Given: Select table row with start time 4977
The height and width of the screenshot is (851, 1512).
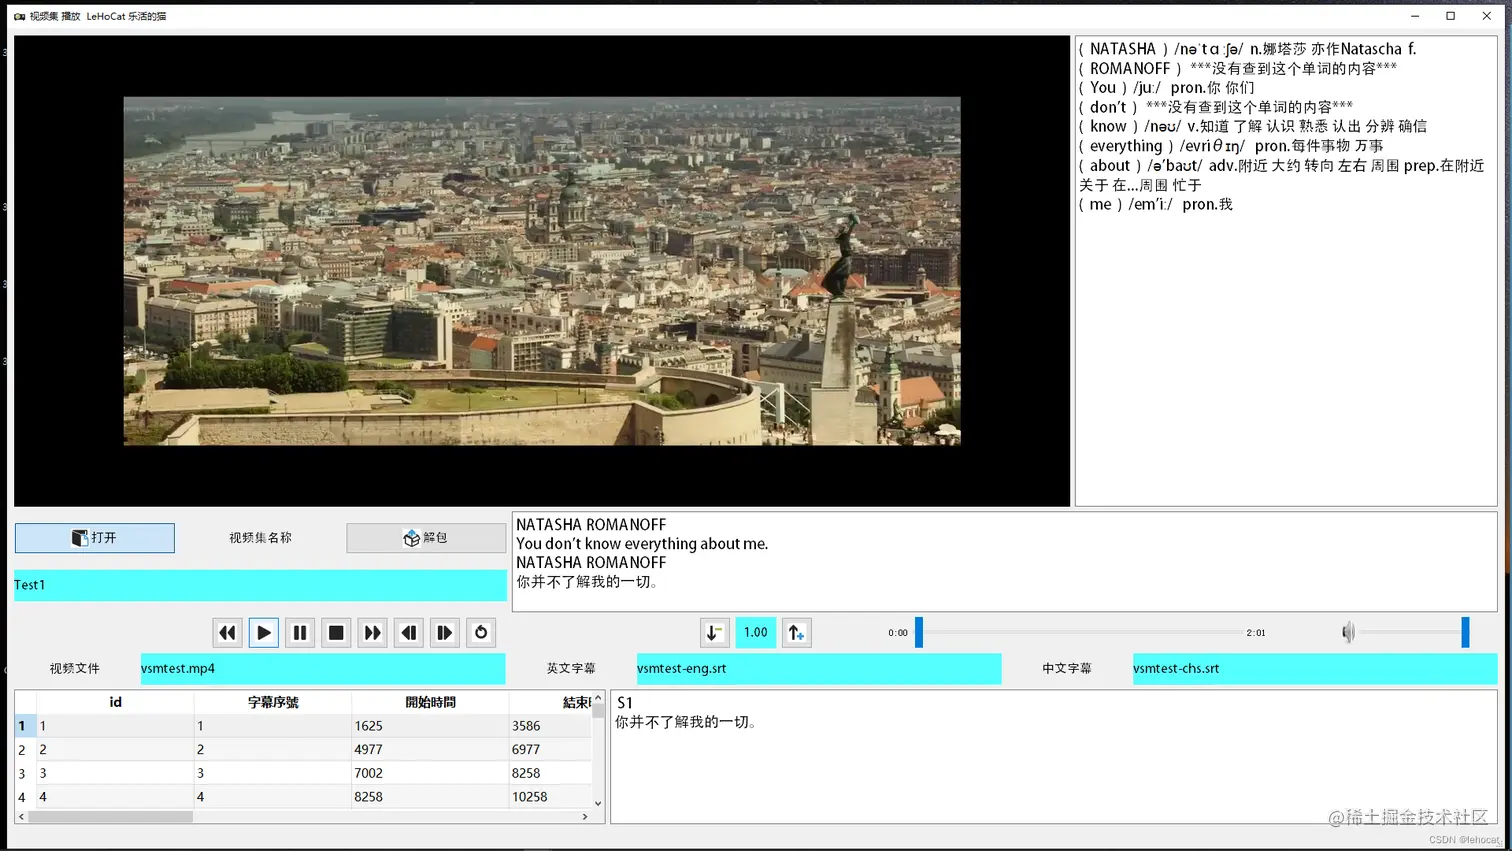Looking at the screenshot, I should pyautogui.click(x=303, y=749).
